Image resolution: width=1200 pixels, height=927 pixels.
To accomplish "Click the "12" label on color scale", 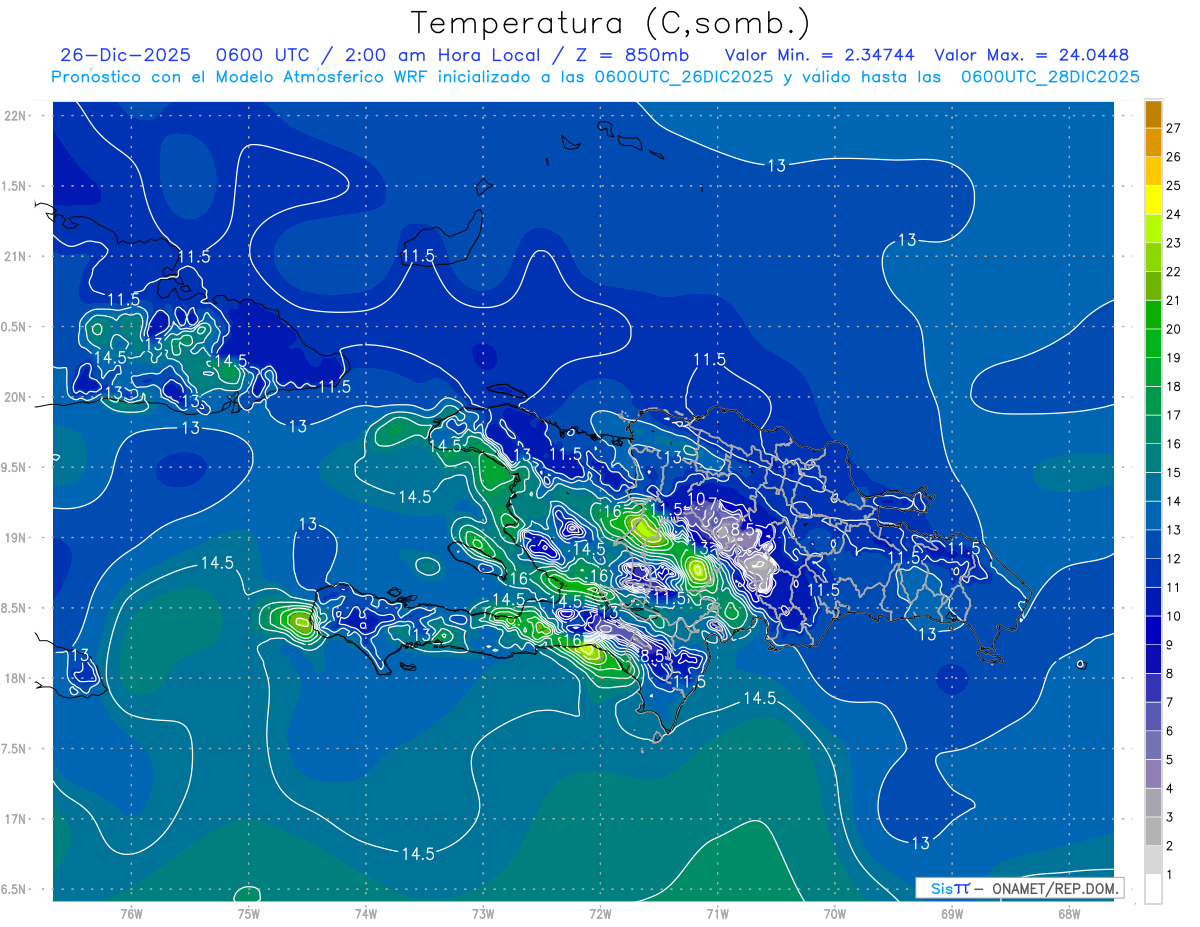I will (x=1173, y=559).
